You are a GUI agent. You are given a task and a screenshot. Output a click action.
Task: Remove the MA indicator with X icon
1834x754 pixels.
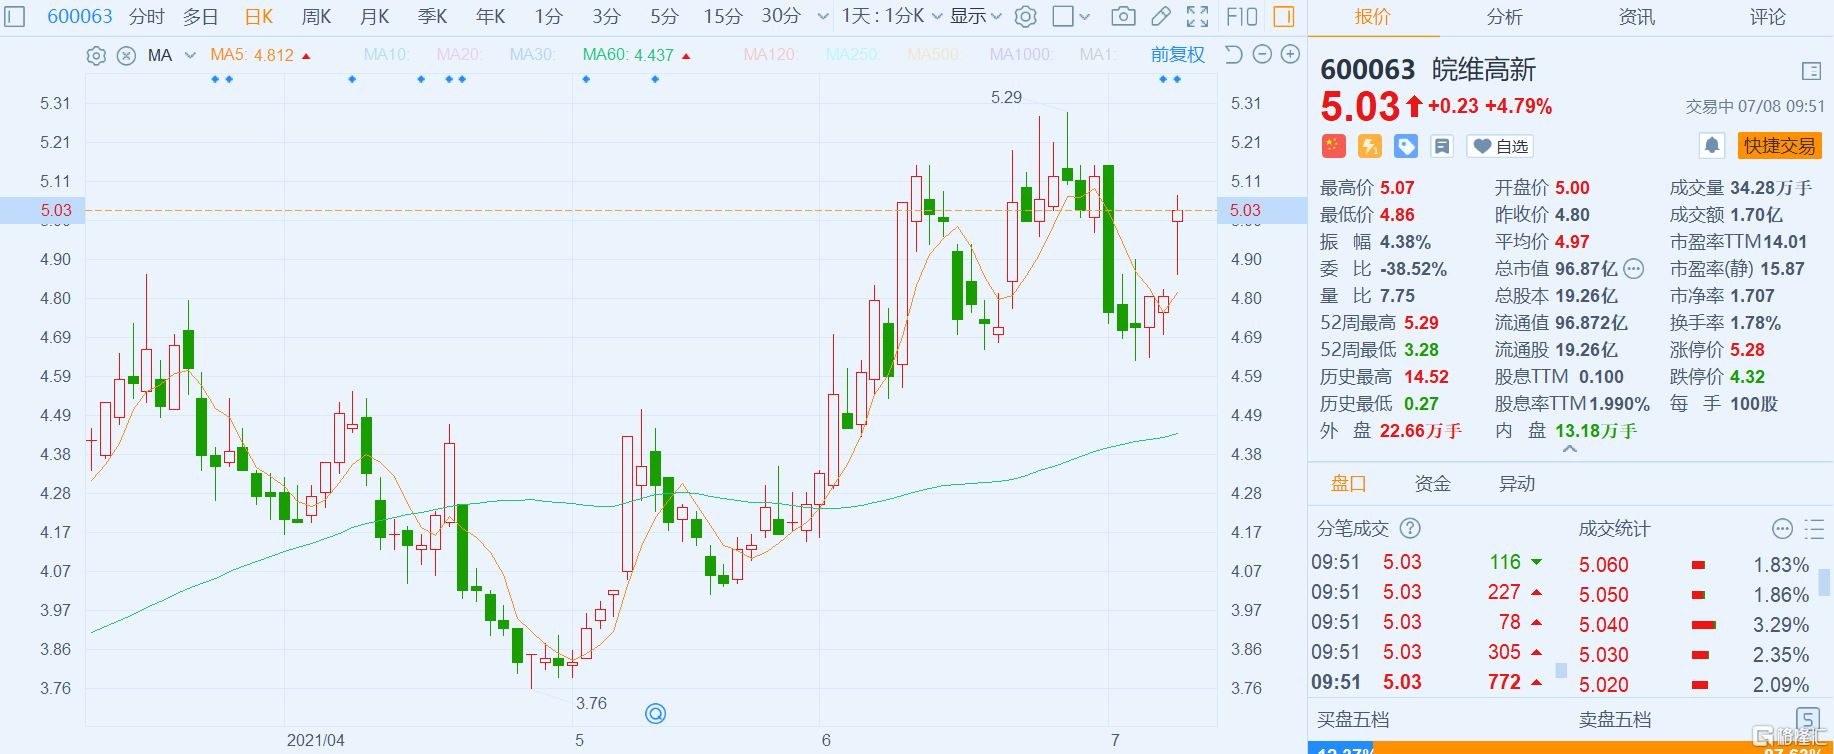(126, 56)
